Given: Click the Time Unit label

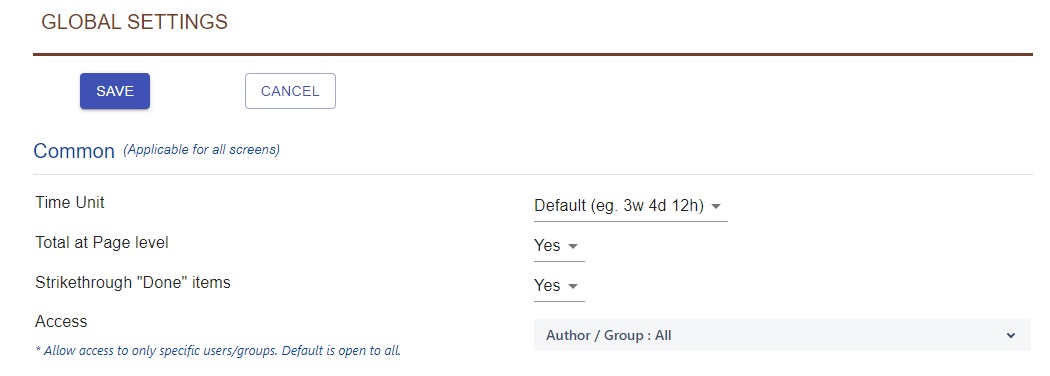Looking at the screenshot, I should [x=70, y=202].
